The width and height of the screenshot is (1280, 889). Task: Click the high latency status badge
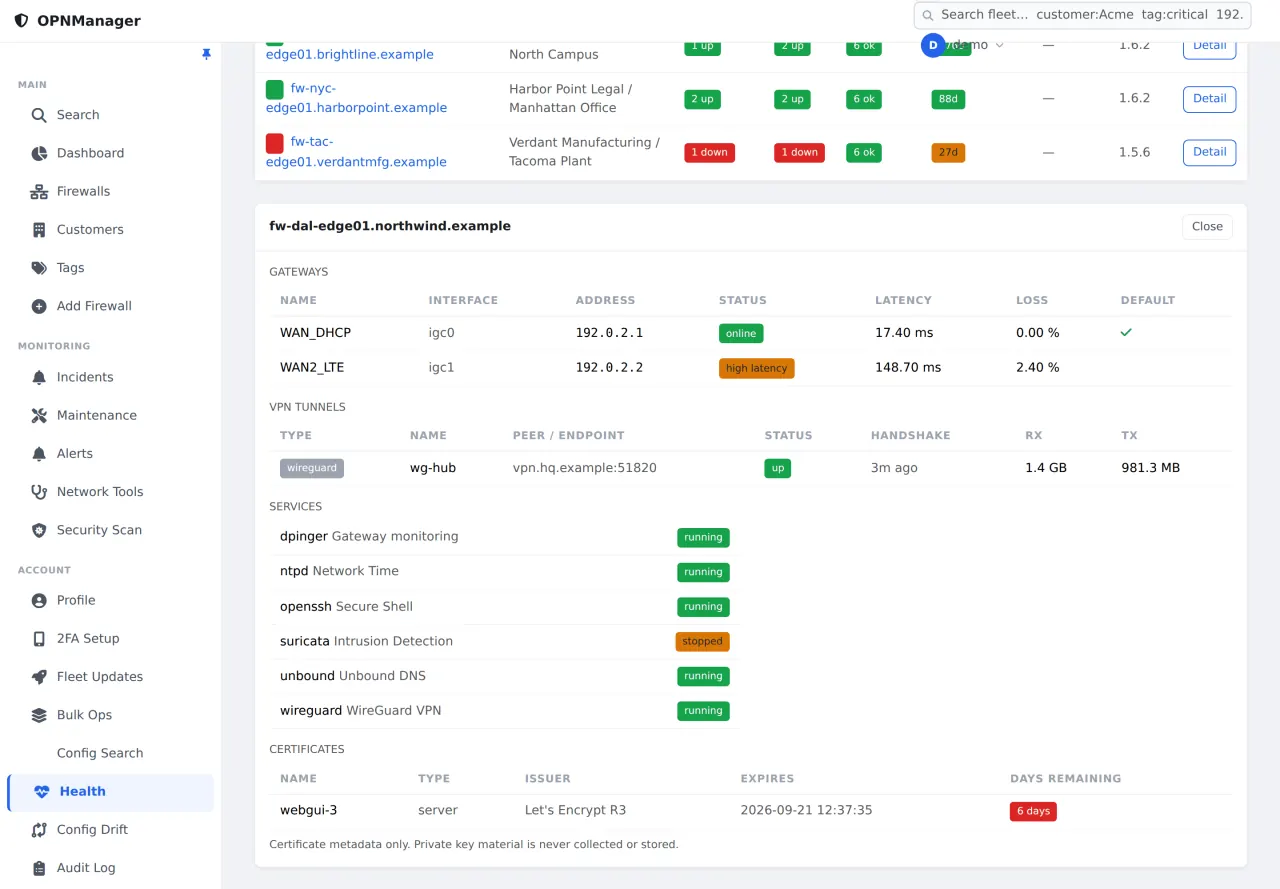pyautogui.click(x=756, y=368)
